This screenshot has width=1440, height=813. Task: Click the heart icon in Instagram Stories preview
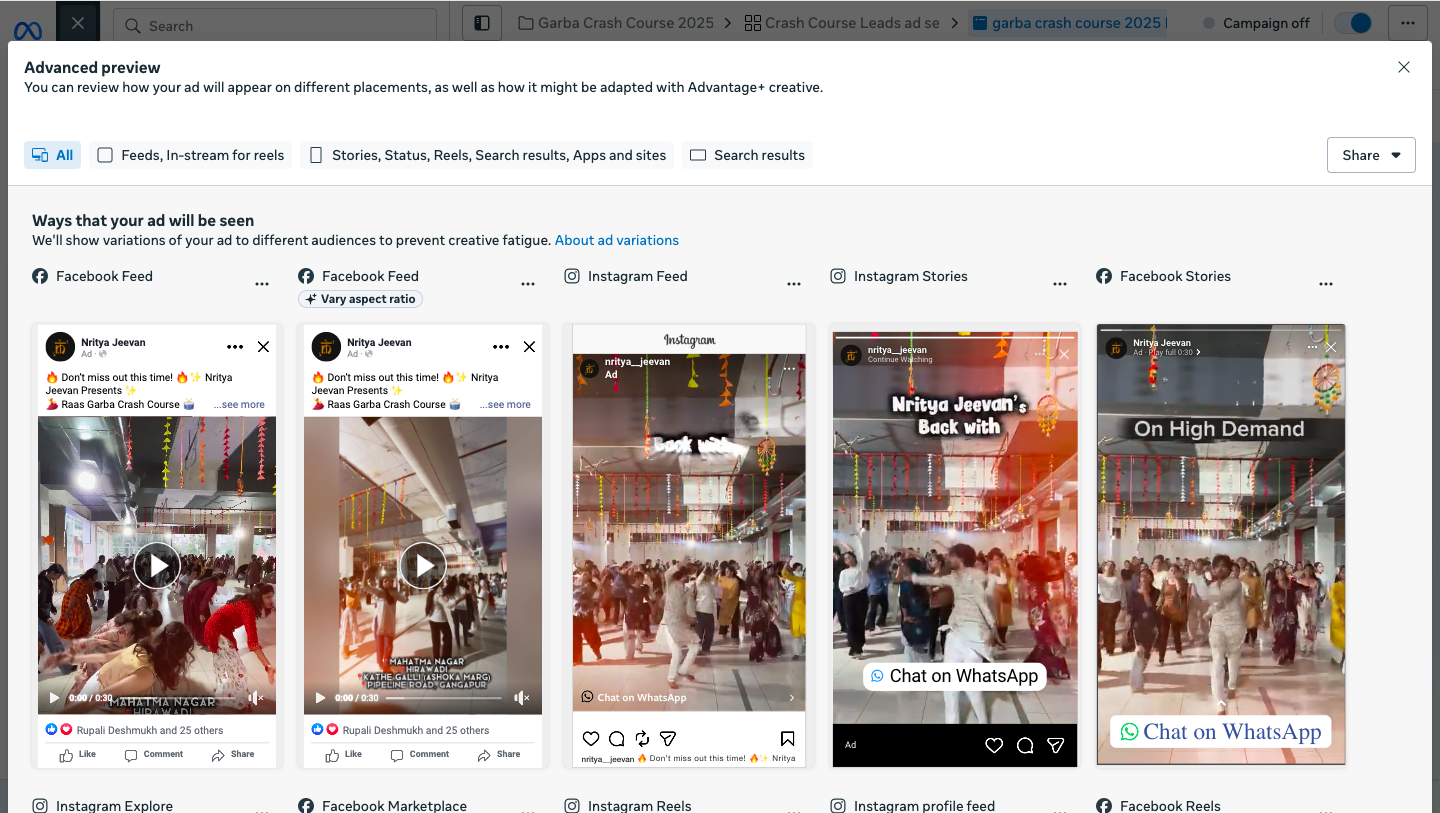(994, 745)
